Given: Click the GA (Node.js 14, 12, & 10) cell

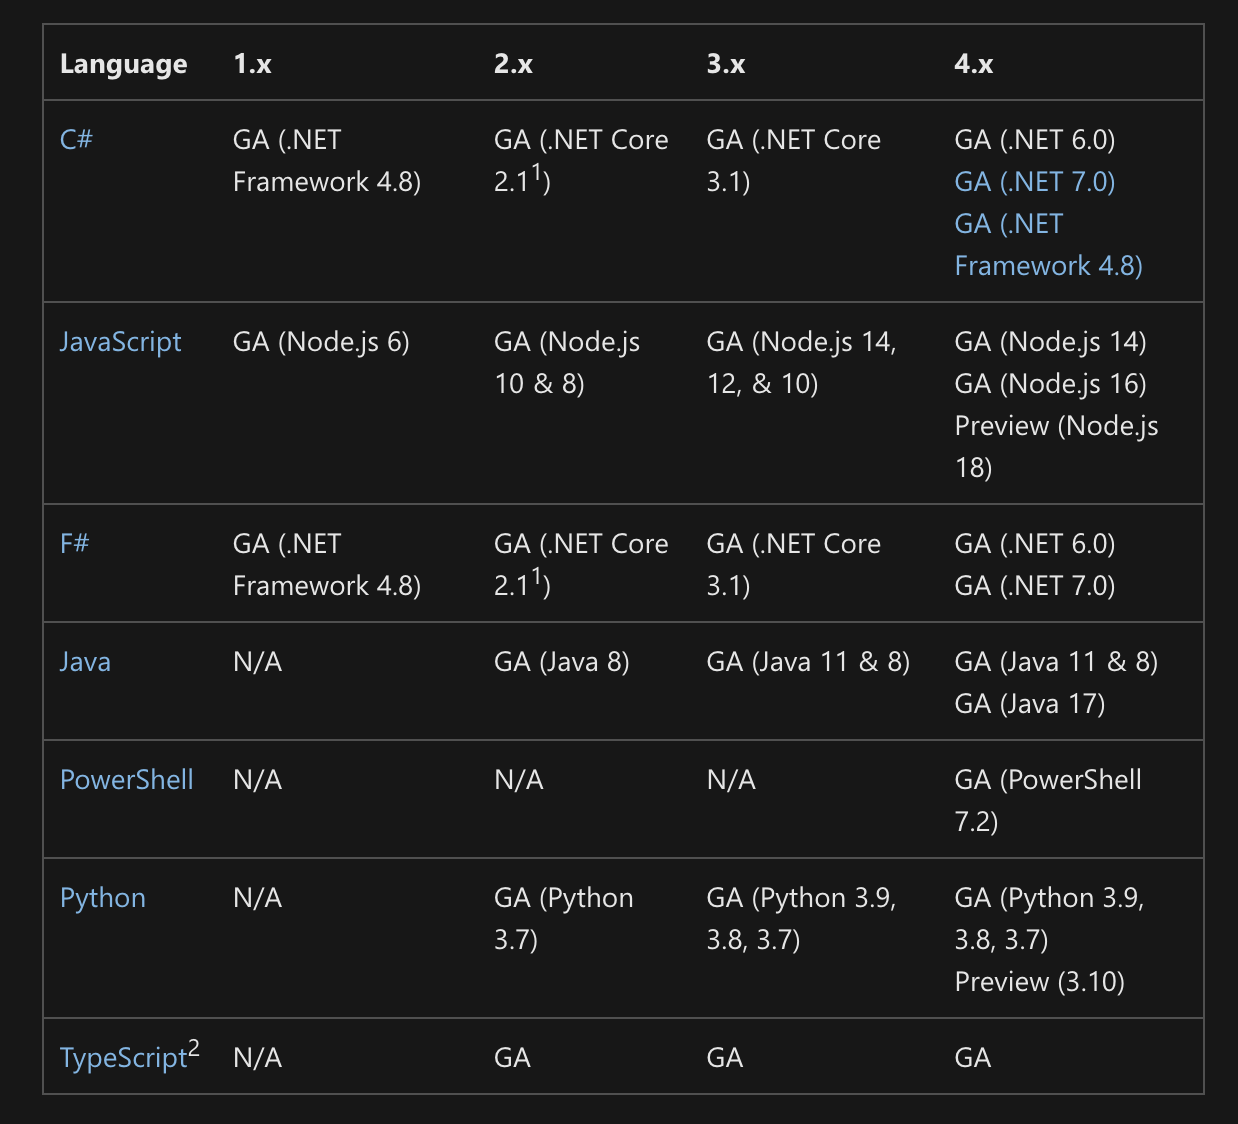Looking at the screenshot, I should (x=802, y=363).
